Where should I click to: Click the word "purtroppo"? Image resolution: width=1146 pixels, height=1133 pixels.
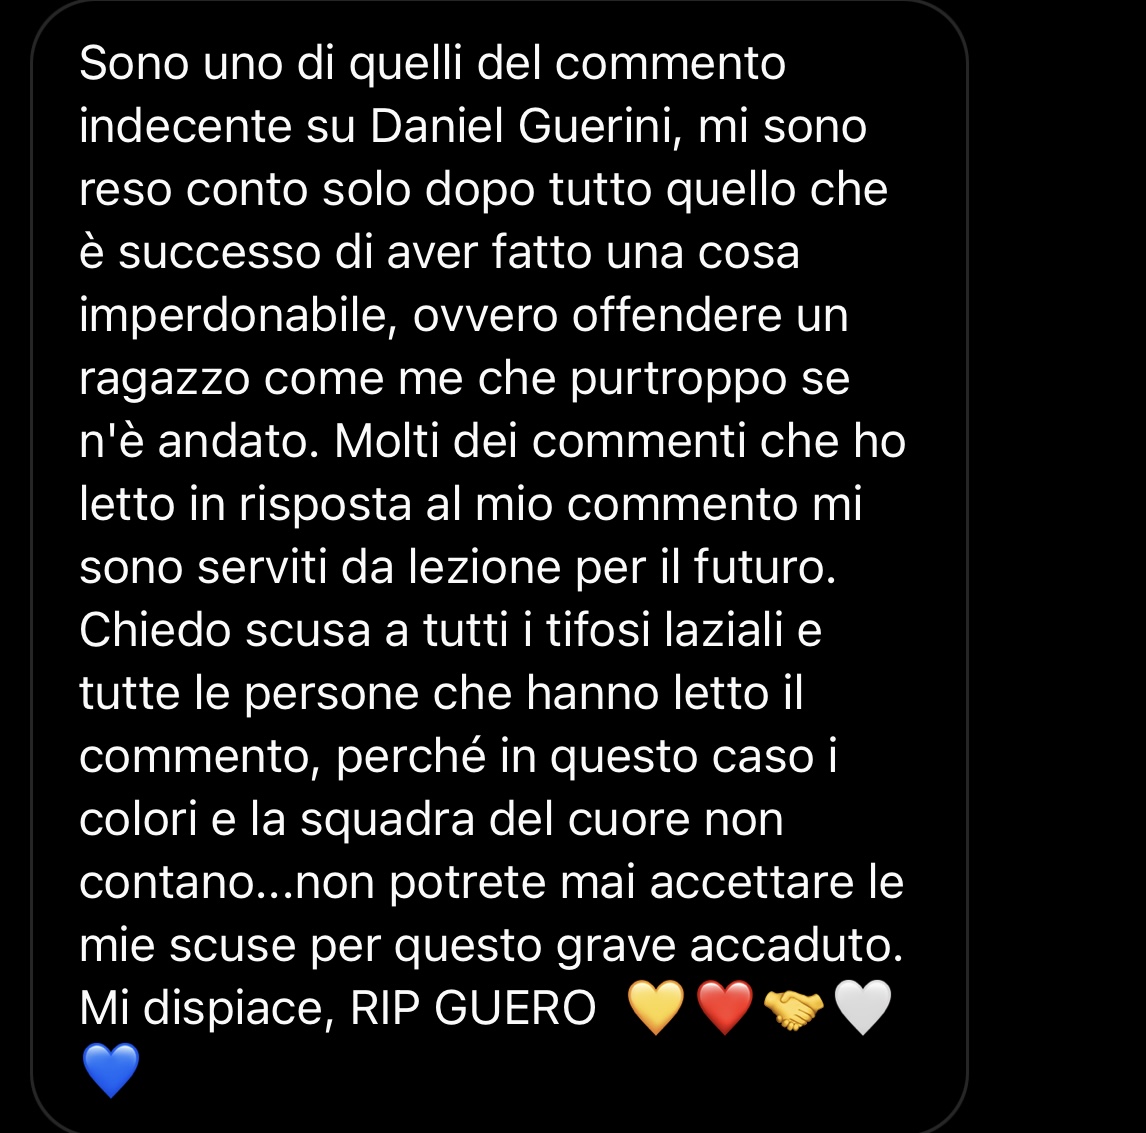click(679, 380)
